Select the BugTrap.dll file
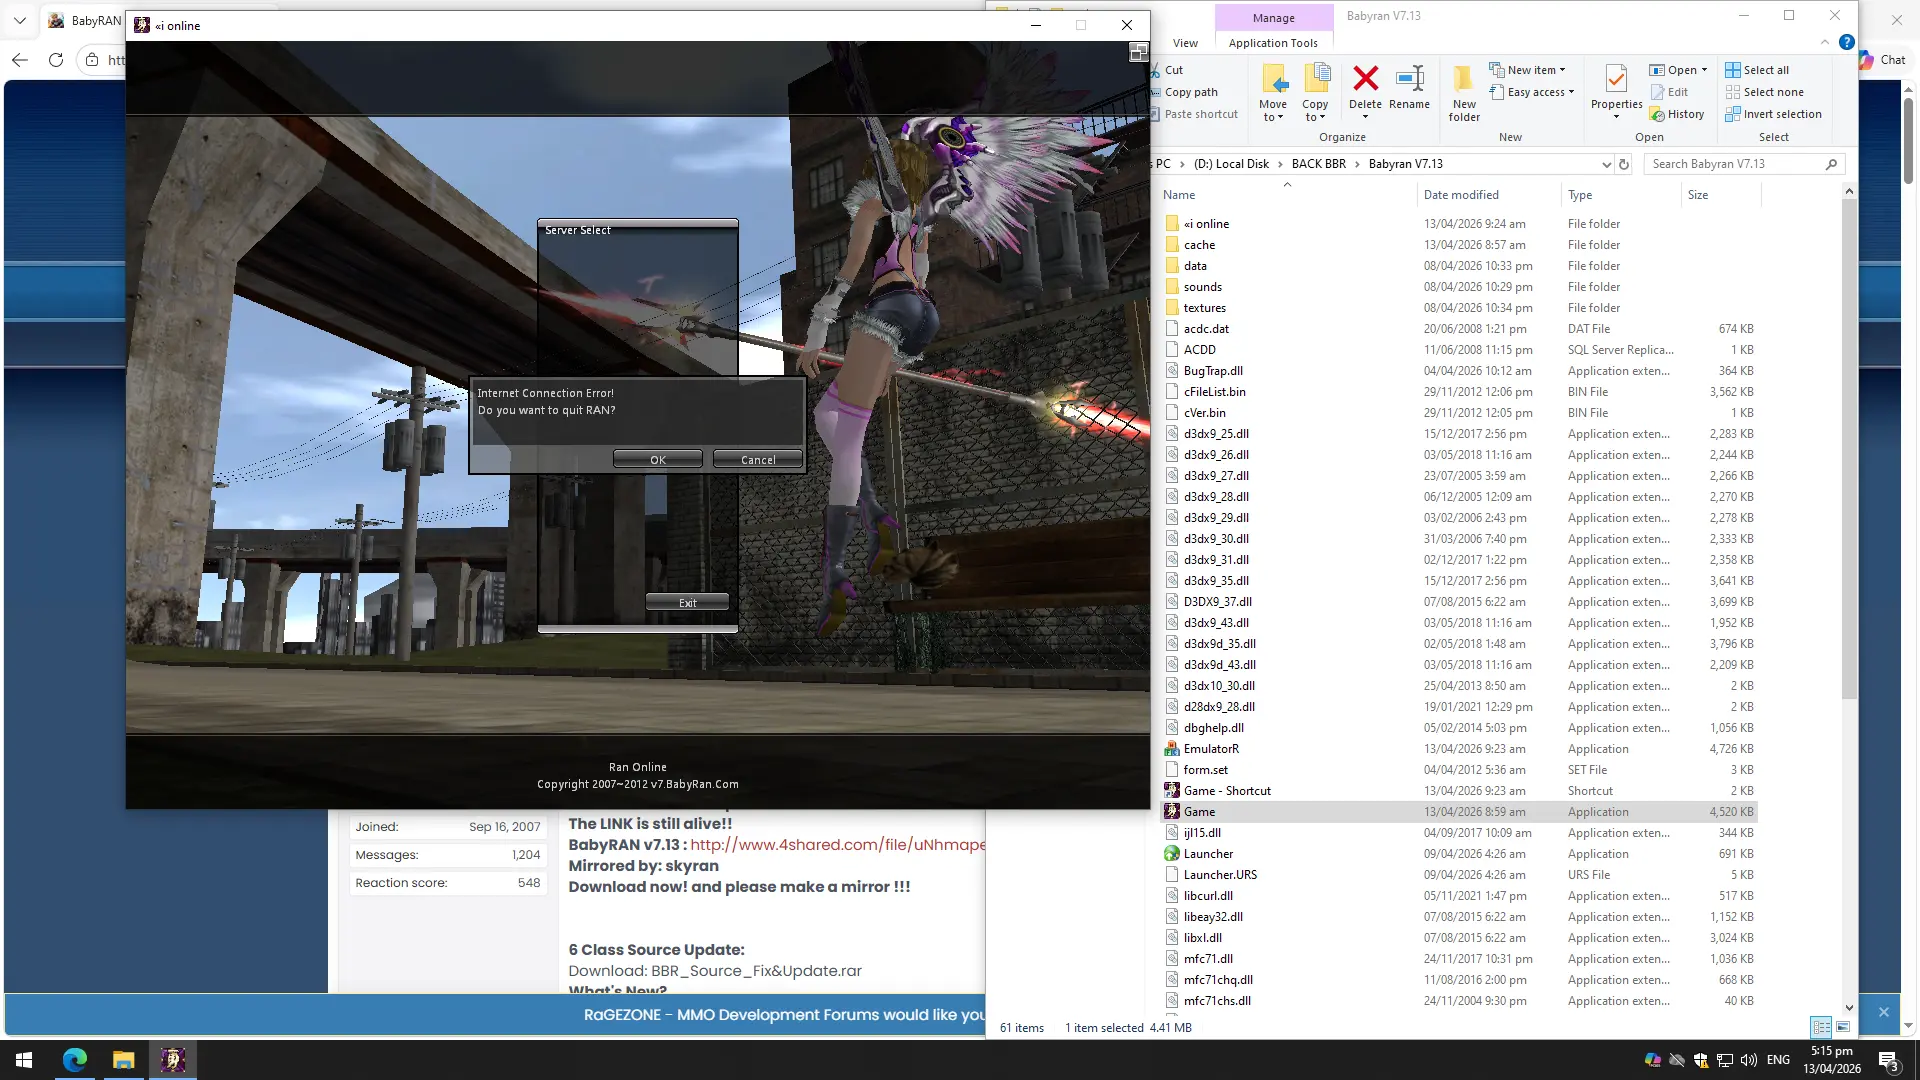The image size is (1920, 1080). [1459, 371]
